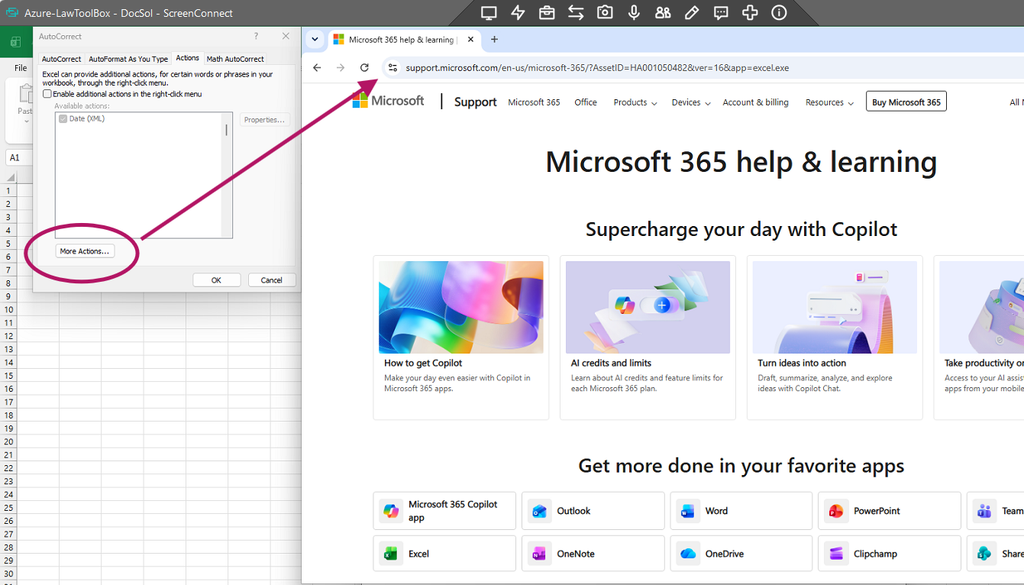Open the Office nav link
This screenshot has width=1024, height=585.
586,103
